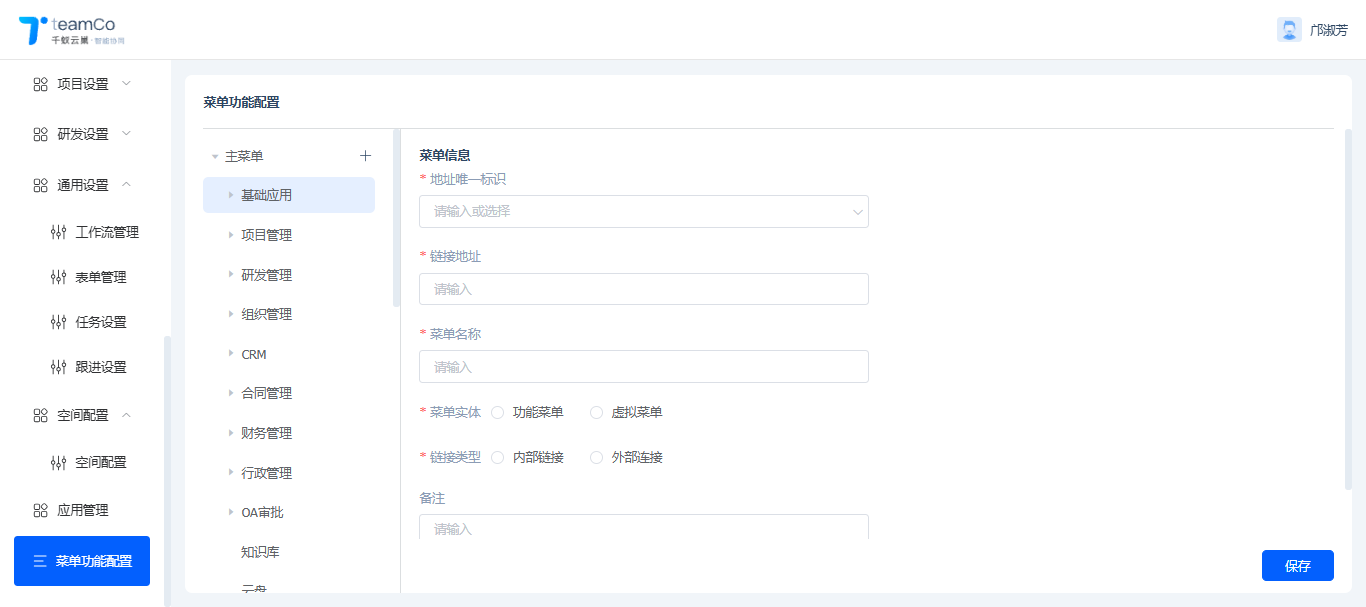Image resolution: width=1366 pixels, height=607 pixels.
Task: Click the menu tree vertical scrollbar
Action: coord(396,218)
